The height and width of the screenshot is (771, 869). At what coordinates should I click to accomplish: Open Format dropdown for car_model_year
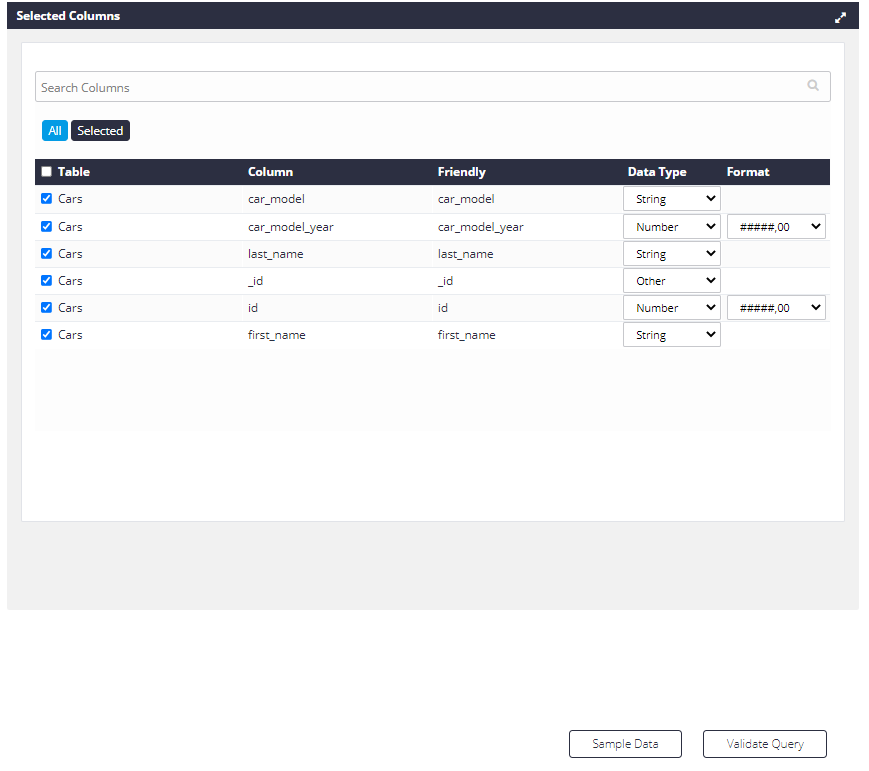[x=776, y=226]
